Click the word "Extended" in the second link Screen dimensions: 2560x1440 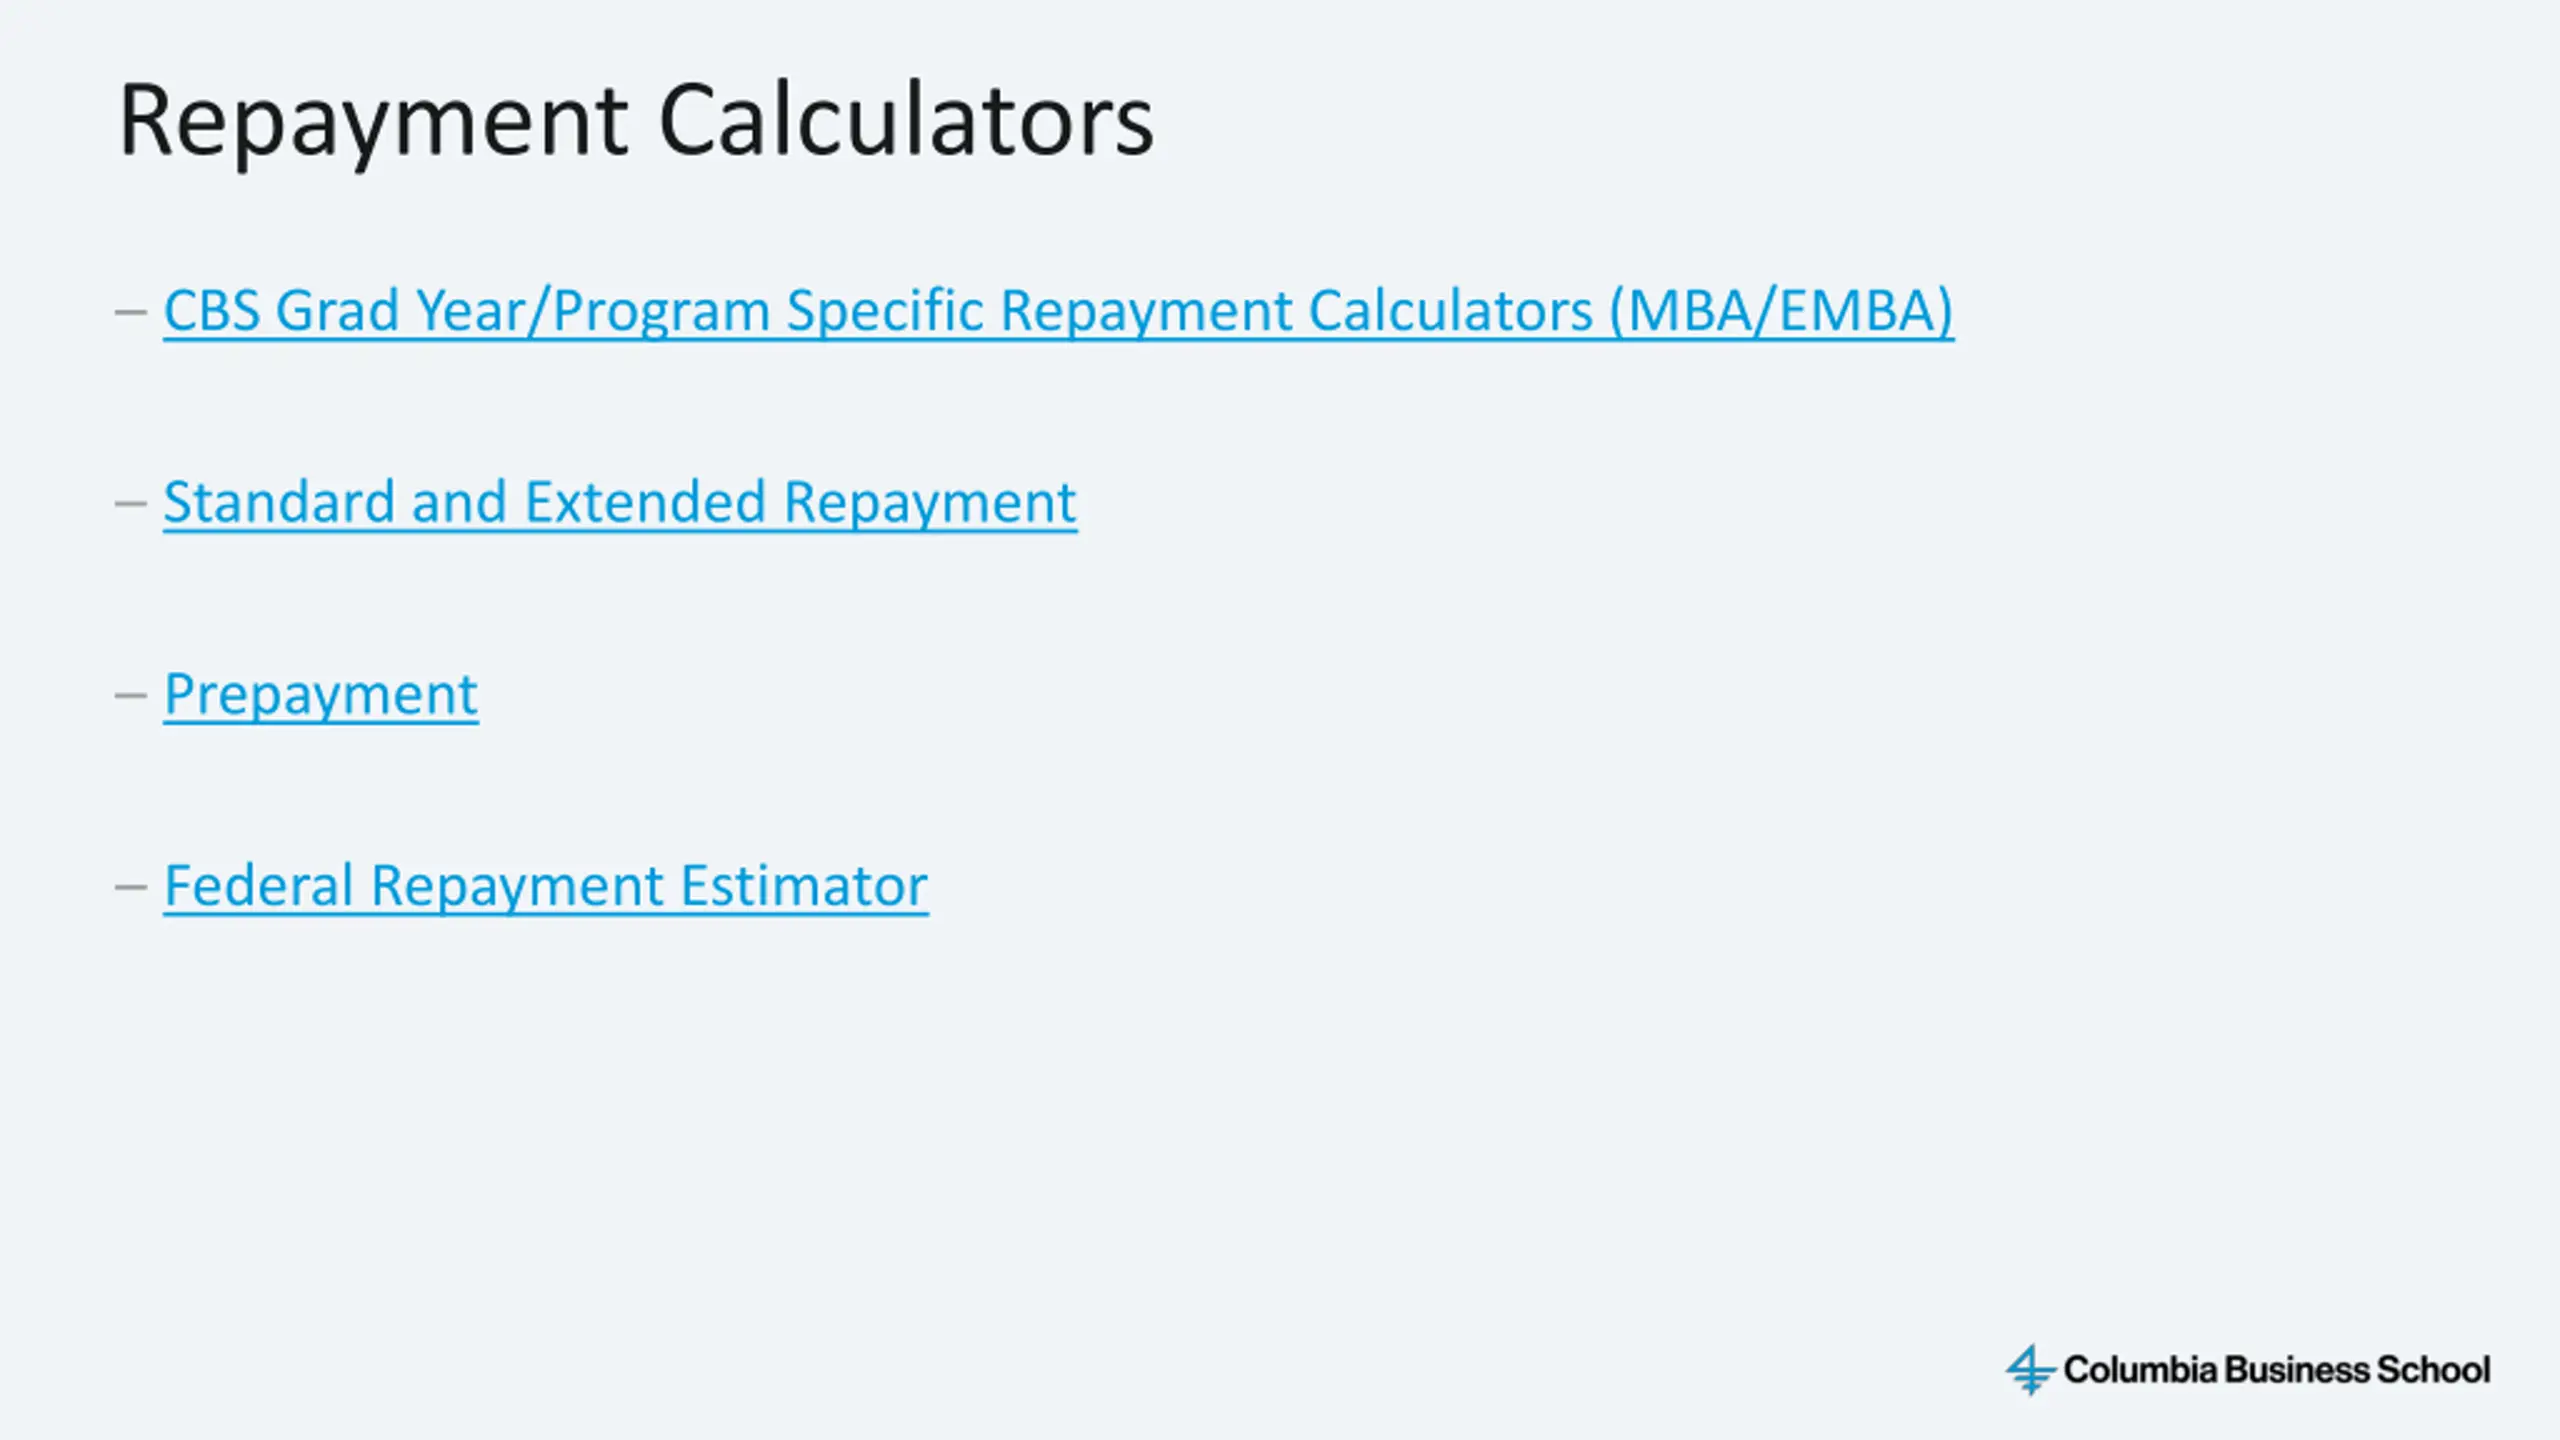click(645, 502)
